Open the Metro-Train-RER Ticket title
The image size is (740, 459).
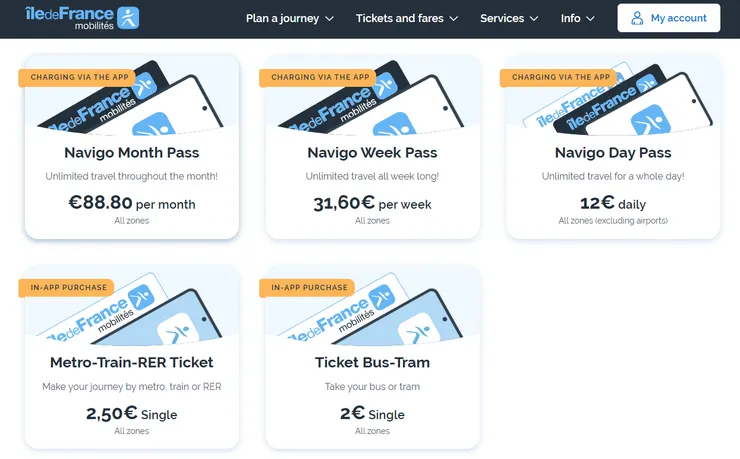(131, 362)
